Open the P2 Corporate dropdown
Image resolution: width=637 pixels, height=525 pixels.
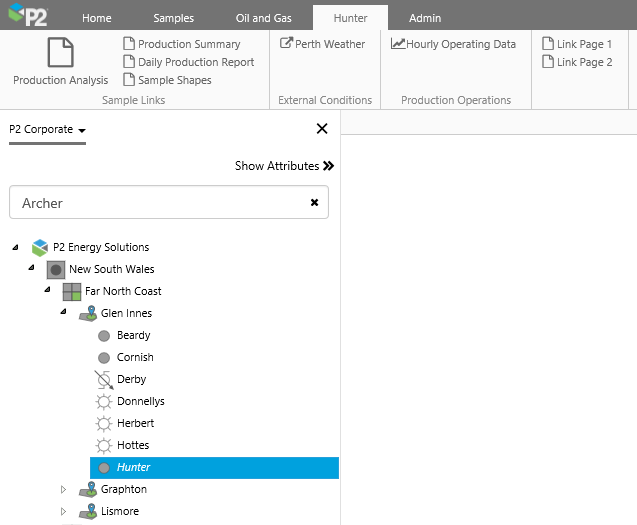(47, 129)
